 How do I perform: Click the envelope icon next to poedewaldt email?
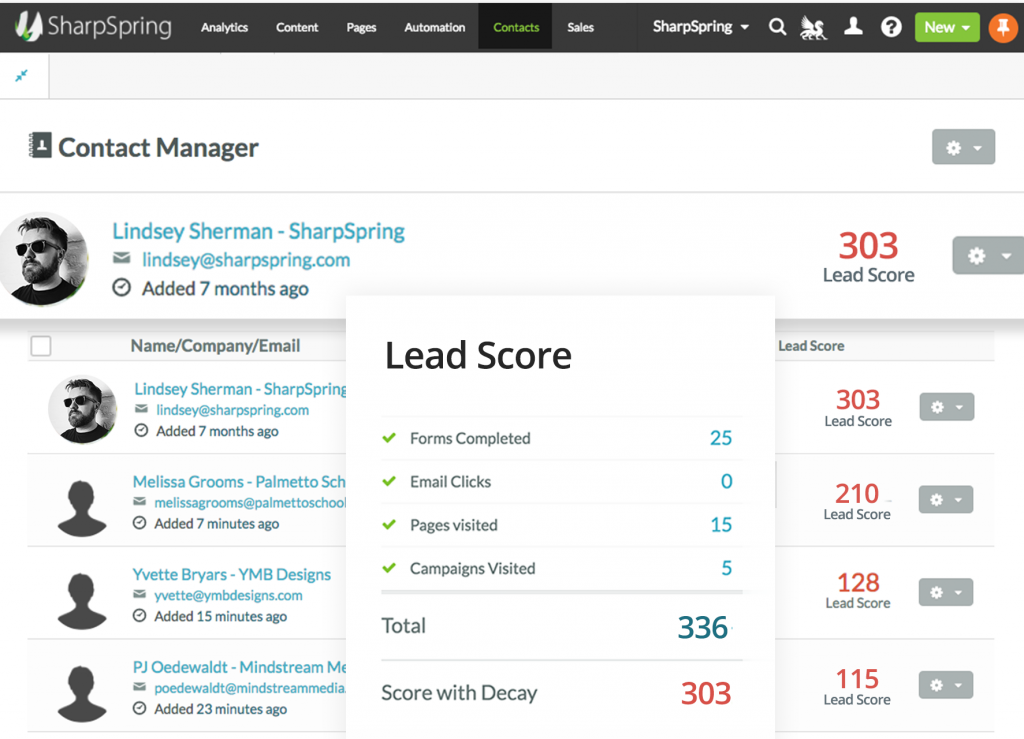(139, 687)
